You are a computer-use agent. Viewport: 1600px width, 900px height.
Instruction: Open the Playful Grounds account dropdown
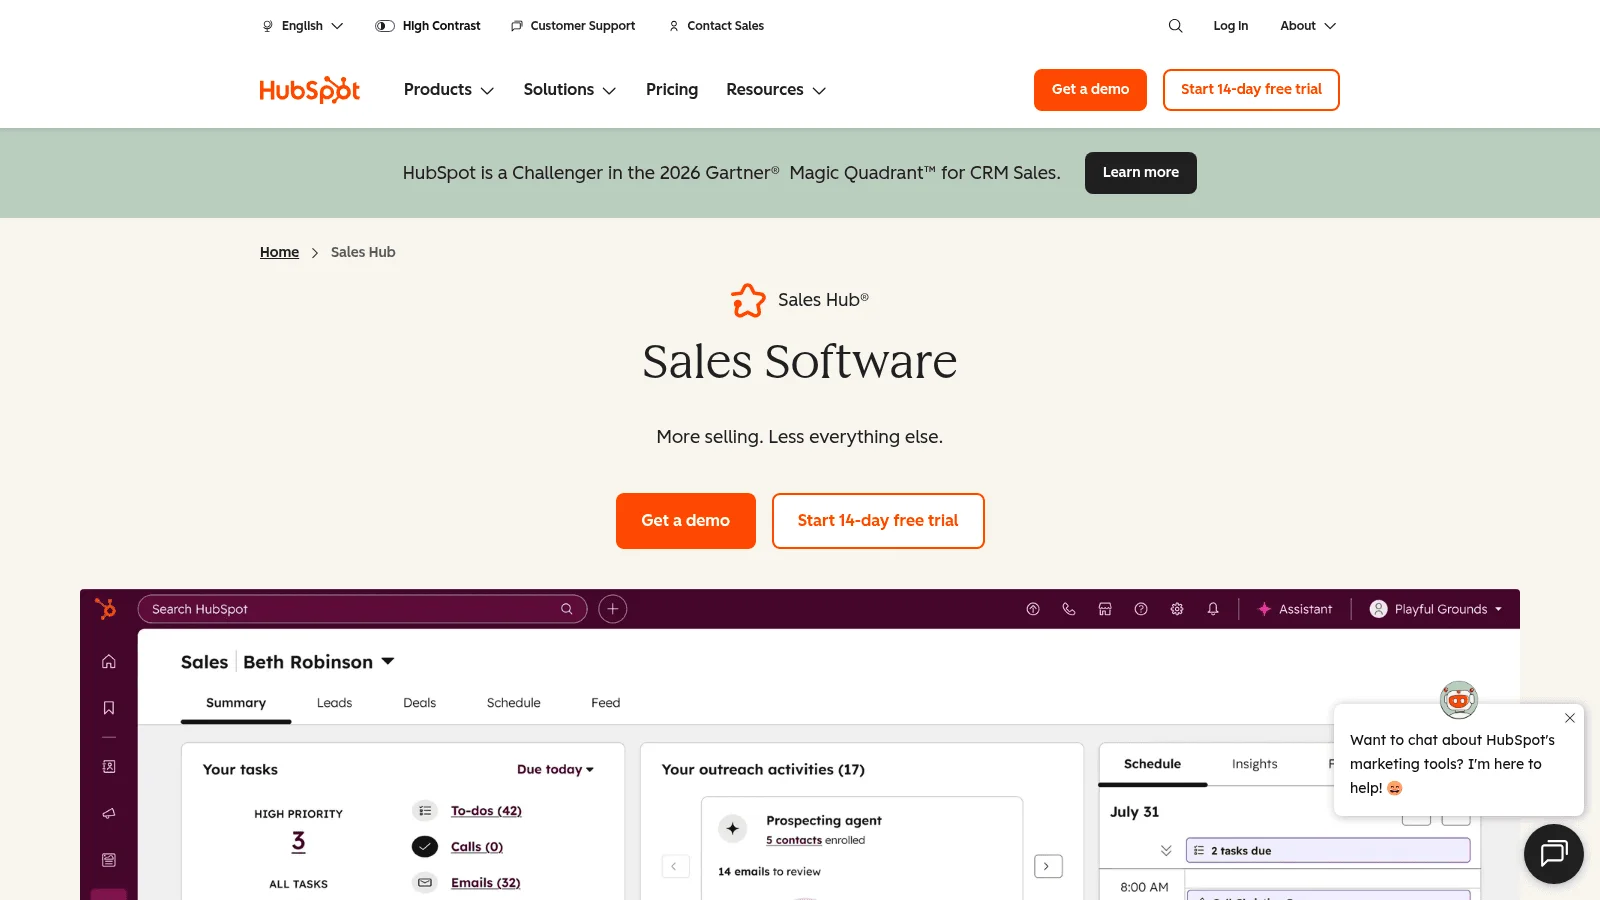coord(1436,609)
